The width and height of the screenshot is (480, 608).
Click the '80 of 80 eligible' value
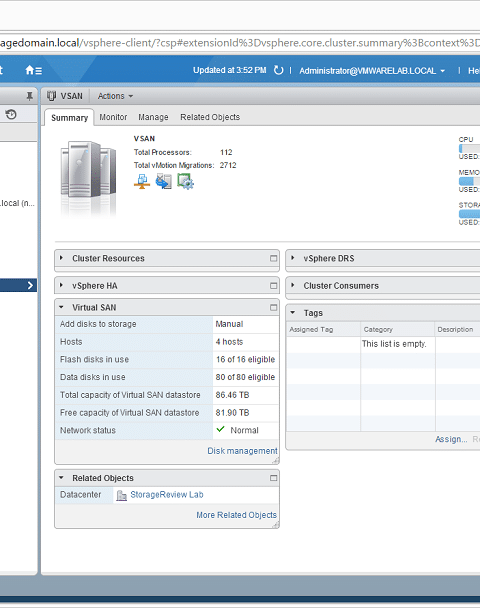(x=245, y=377)
